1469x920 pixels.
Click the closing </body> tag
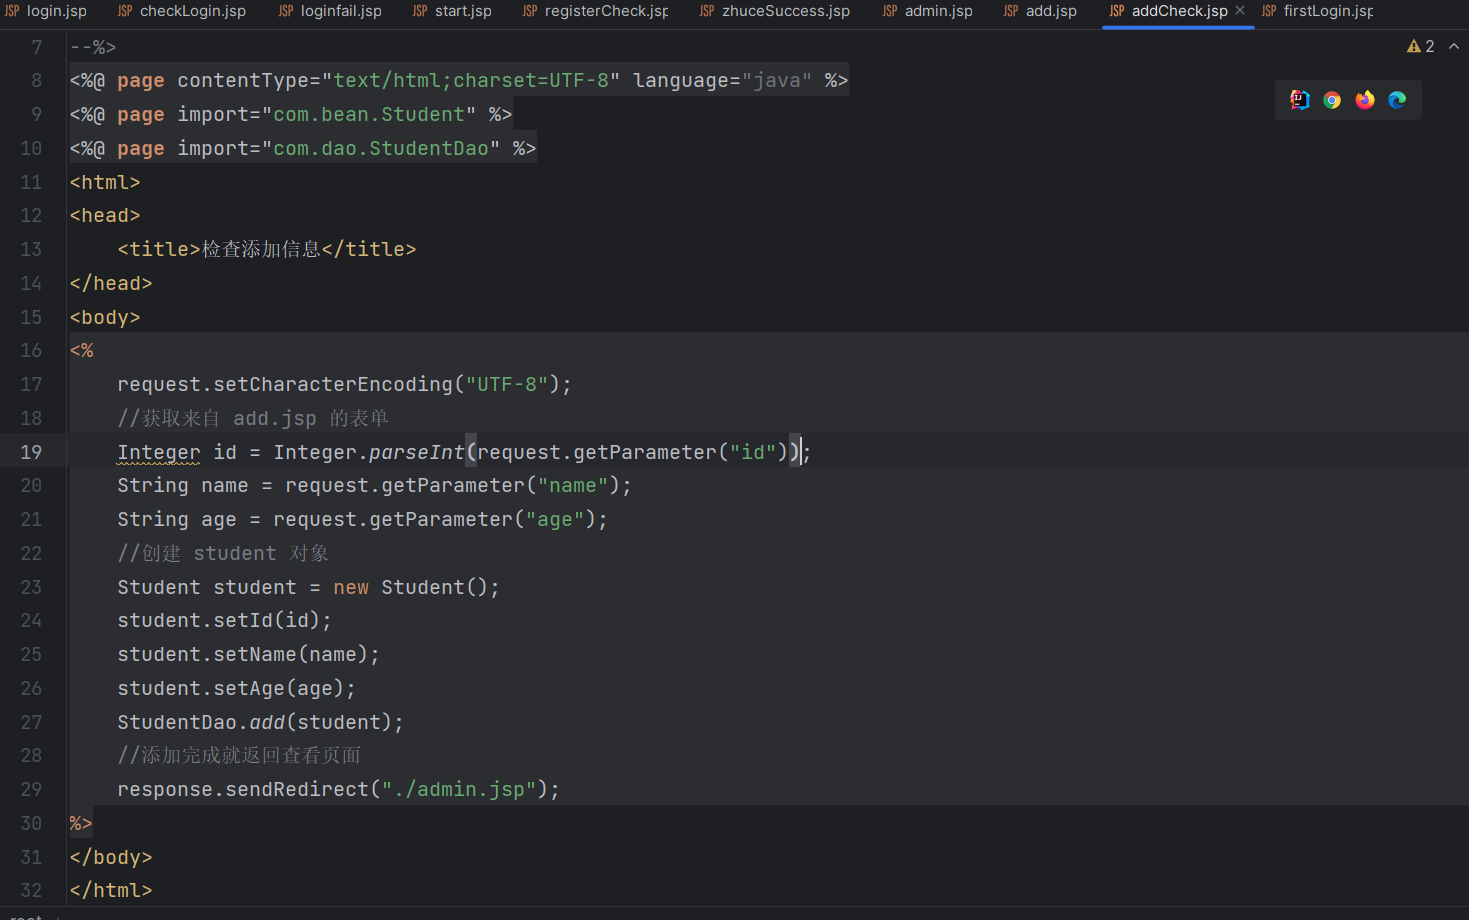pos(111,857)
